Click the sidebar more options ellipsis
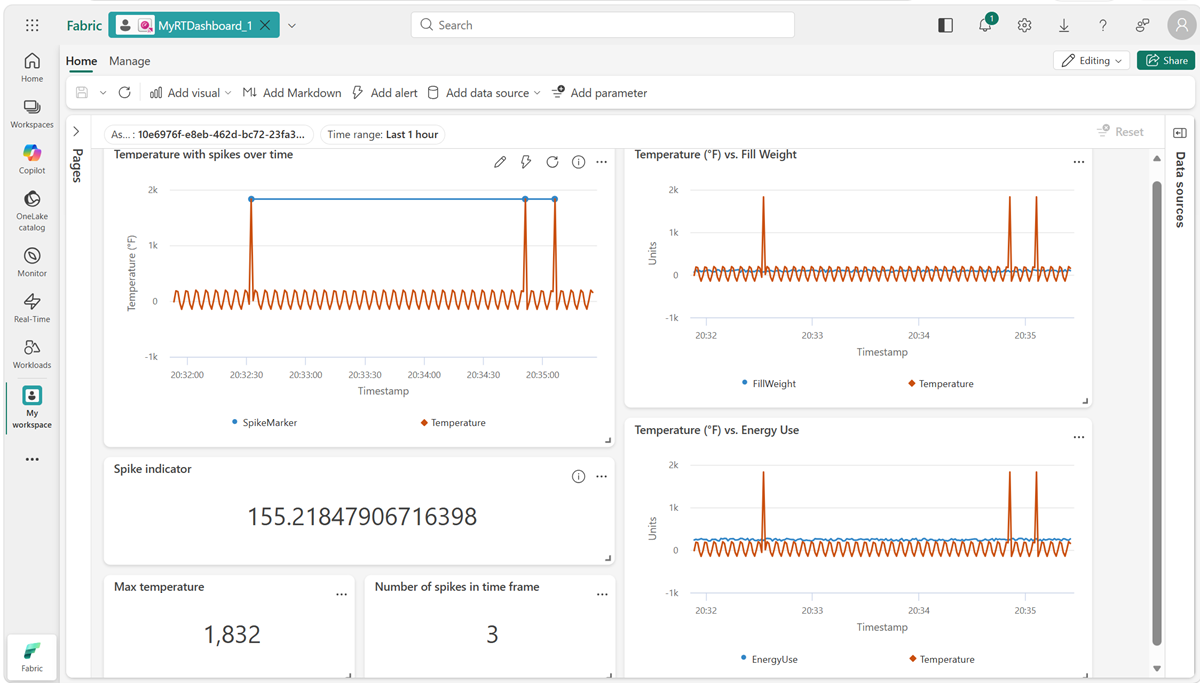1200x683 pixels. click(x=32, y=460)
